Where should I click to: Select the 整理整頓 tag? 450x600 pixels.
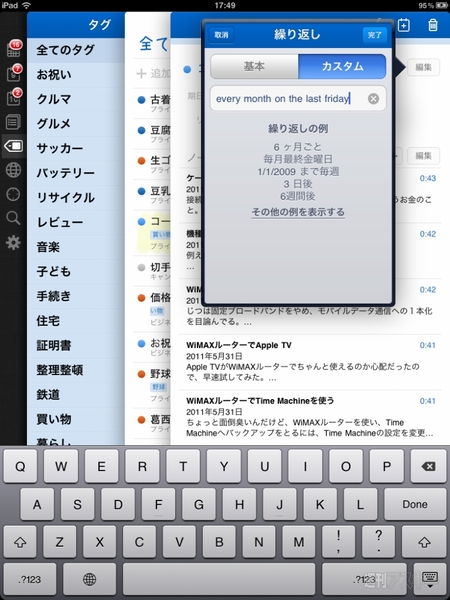pos(76,370)
